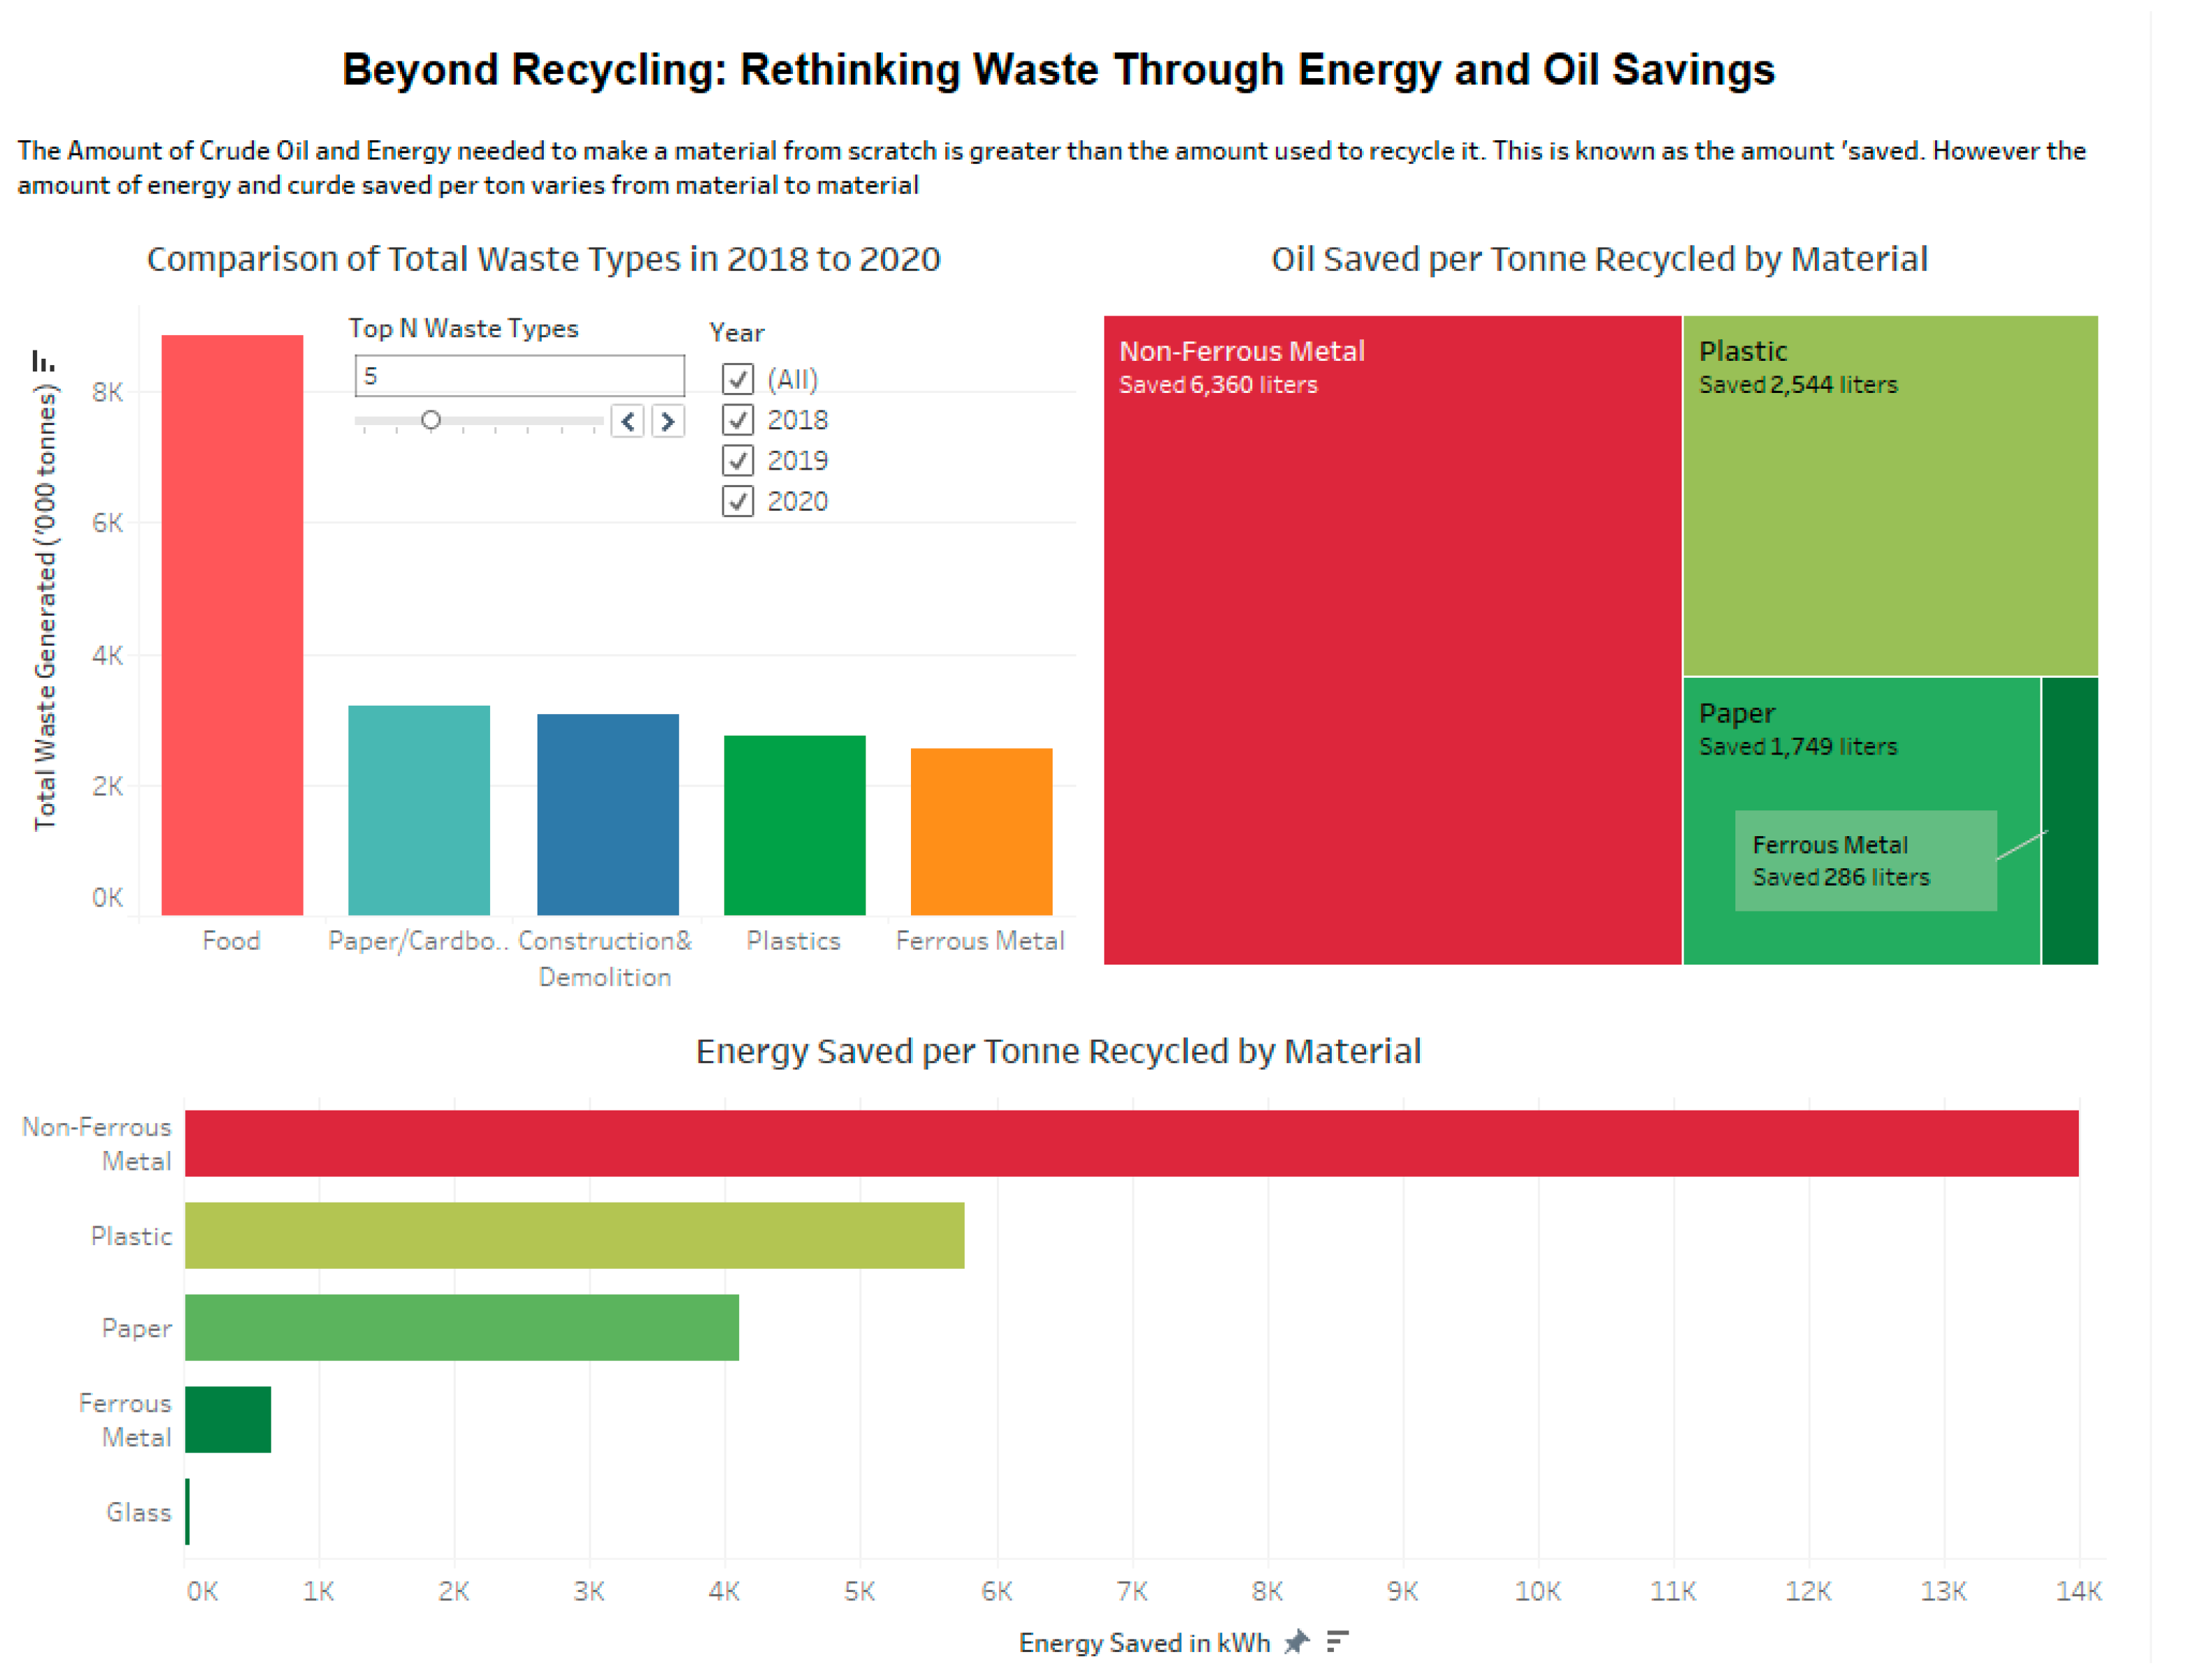The width and height of the screenshot is (2194, 1680).
Task: Select the orange Ferrous Metal bar
Action: pyautogui.click(x=981, y=831)
